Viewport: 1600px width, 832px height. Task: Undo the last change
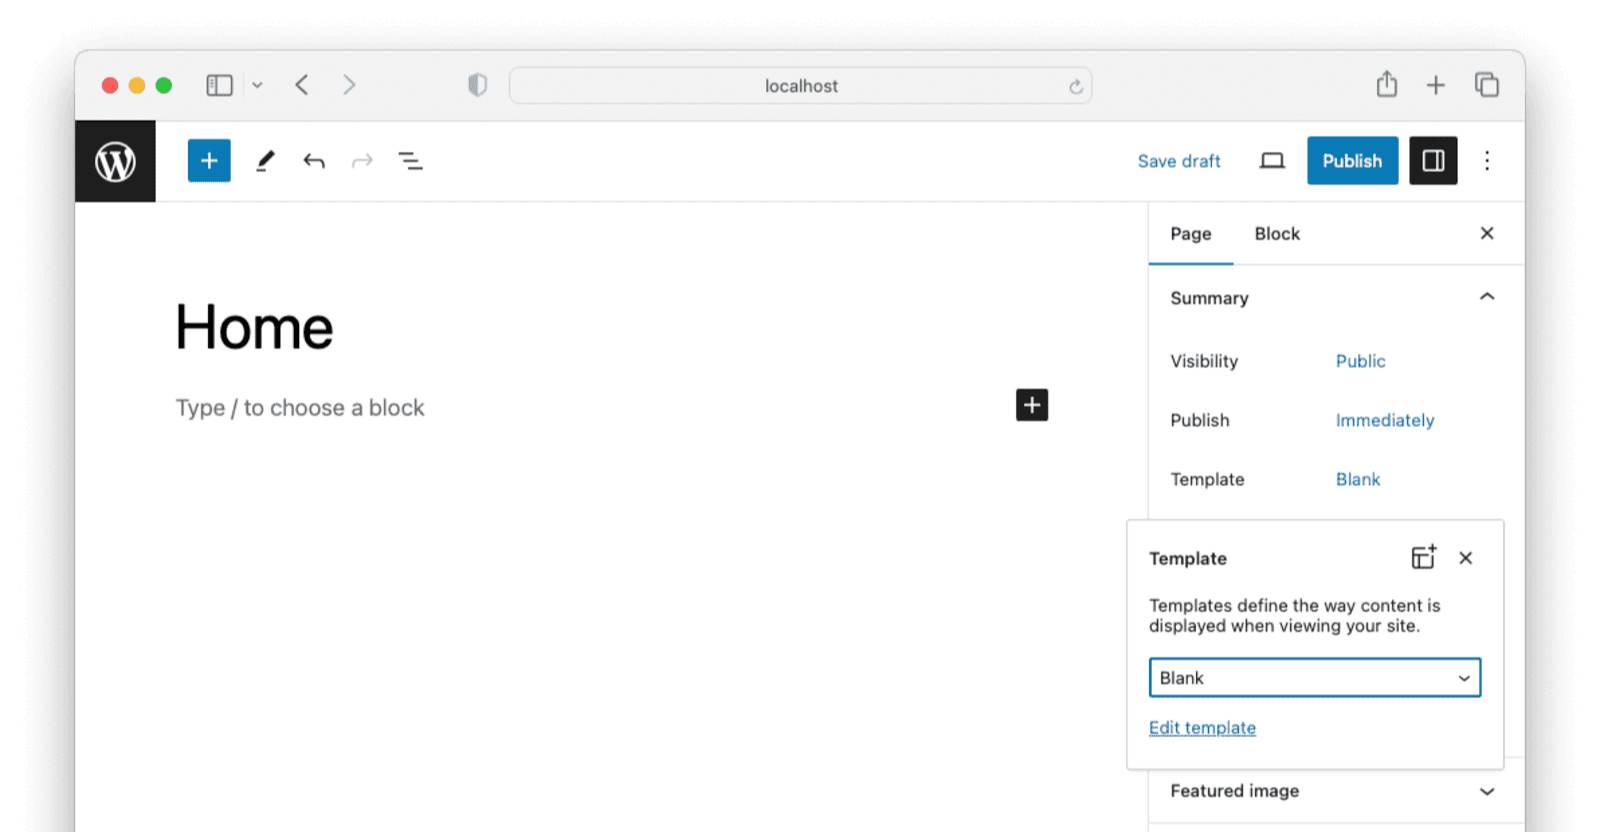[x=314, y=161]
